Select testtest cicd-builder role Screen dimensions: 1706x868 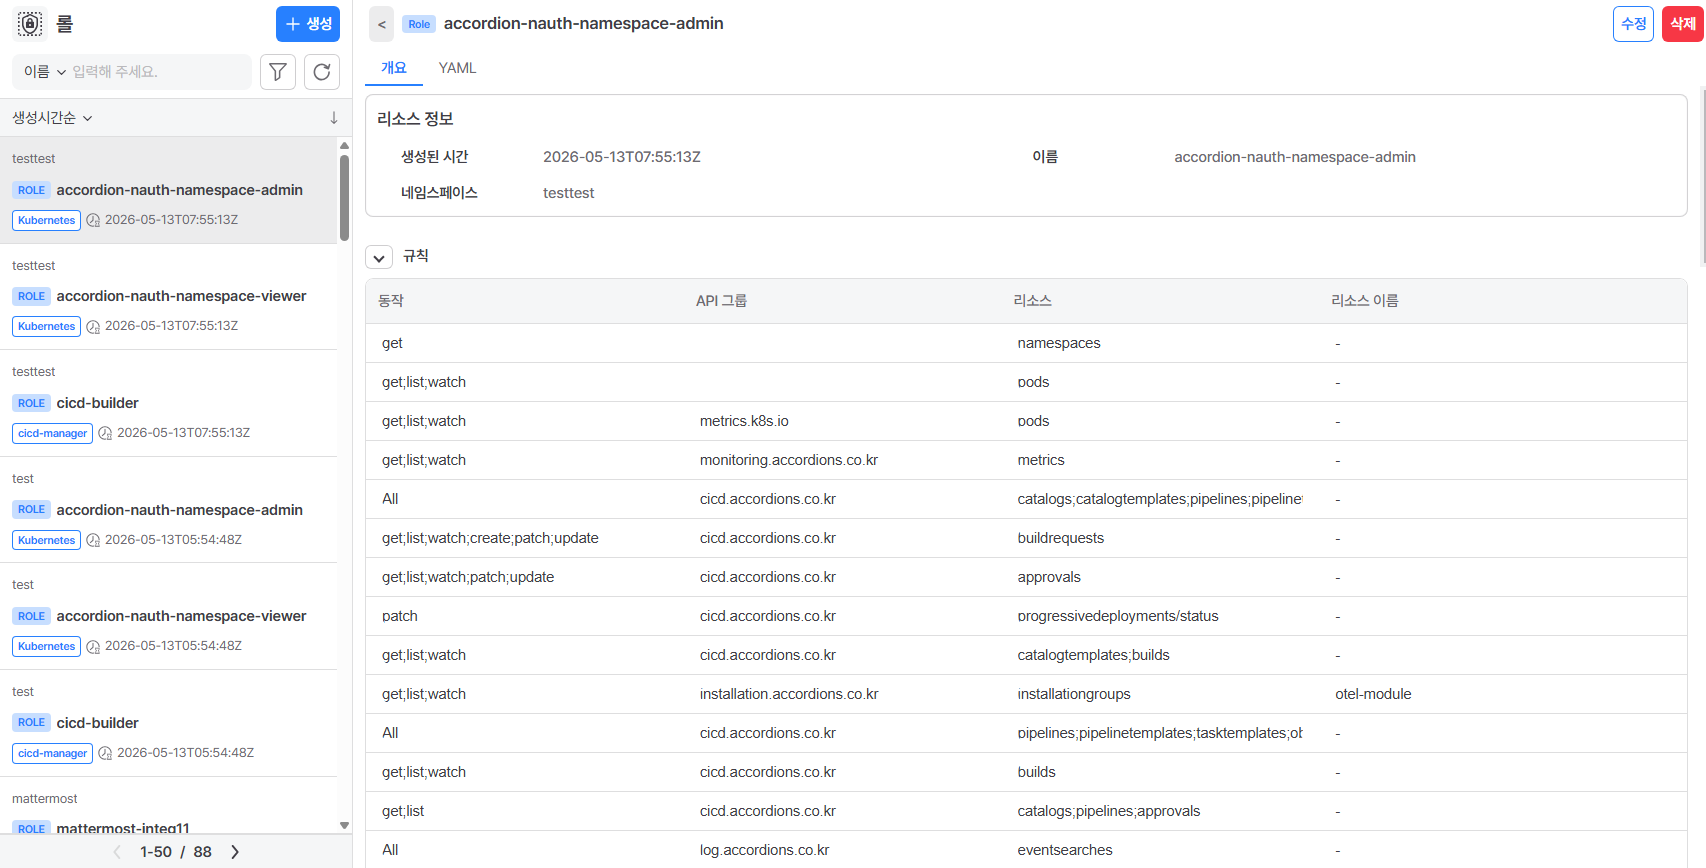(x=168, y=403)
